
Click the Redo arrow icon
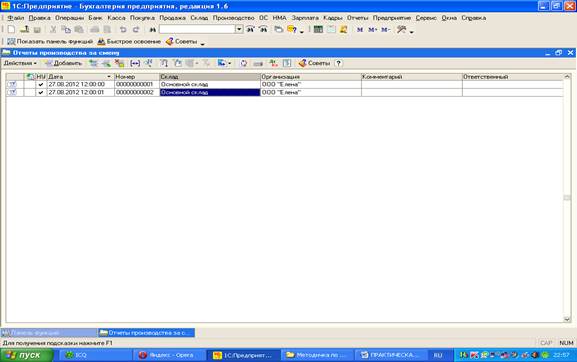[x=136, y=29]
